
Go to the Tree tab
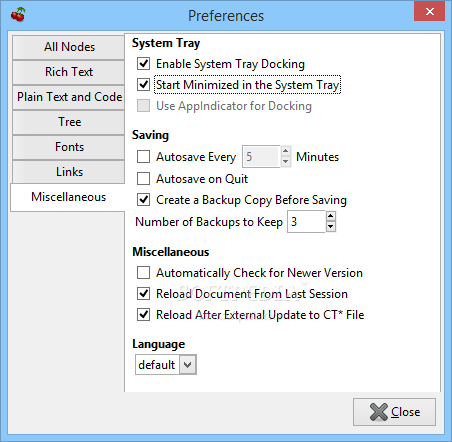(69, 122)
